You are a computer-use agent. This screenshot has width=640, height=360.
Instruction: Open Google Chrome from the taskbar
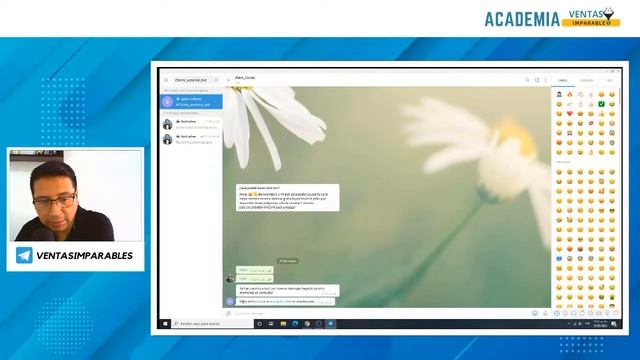tap(307, 324)
